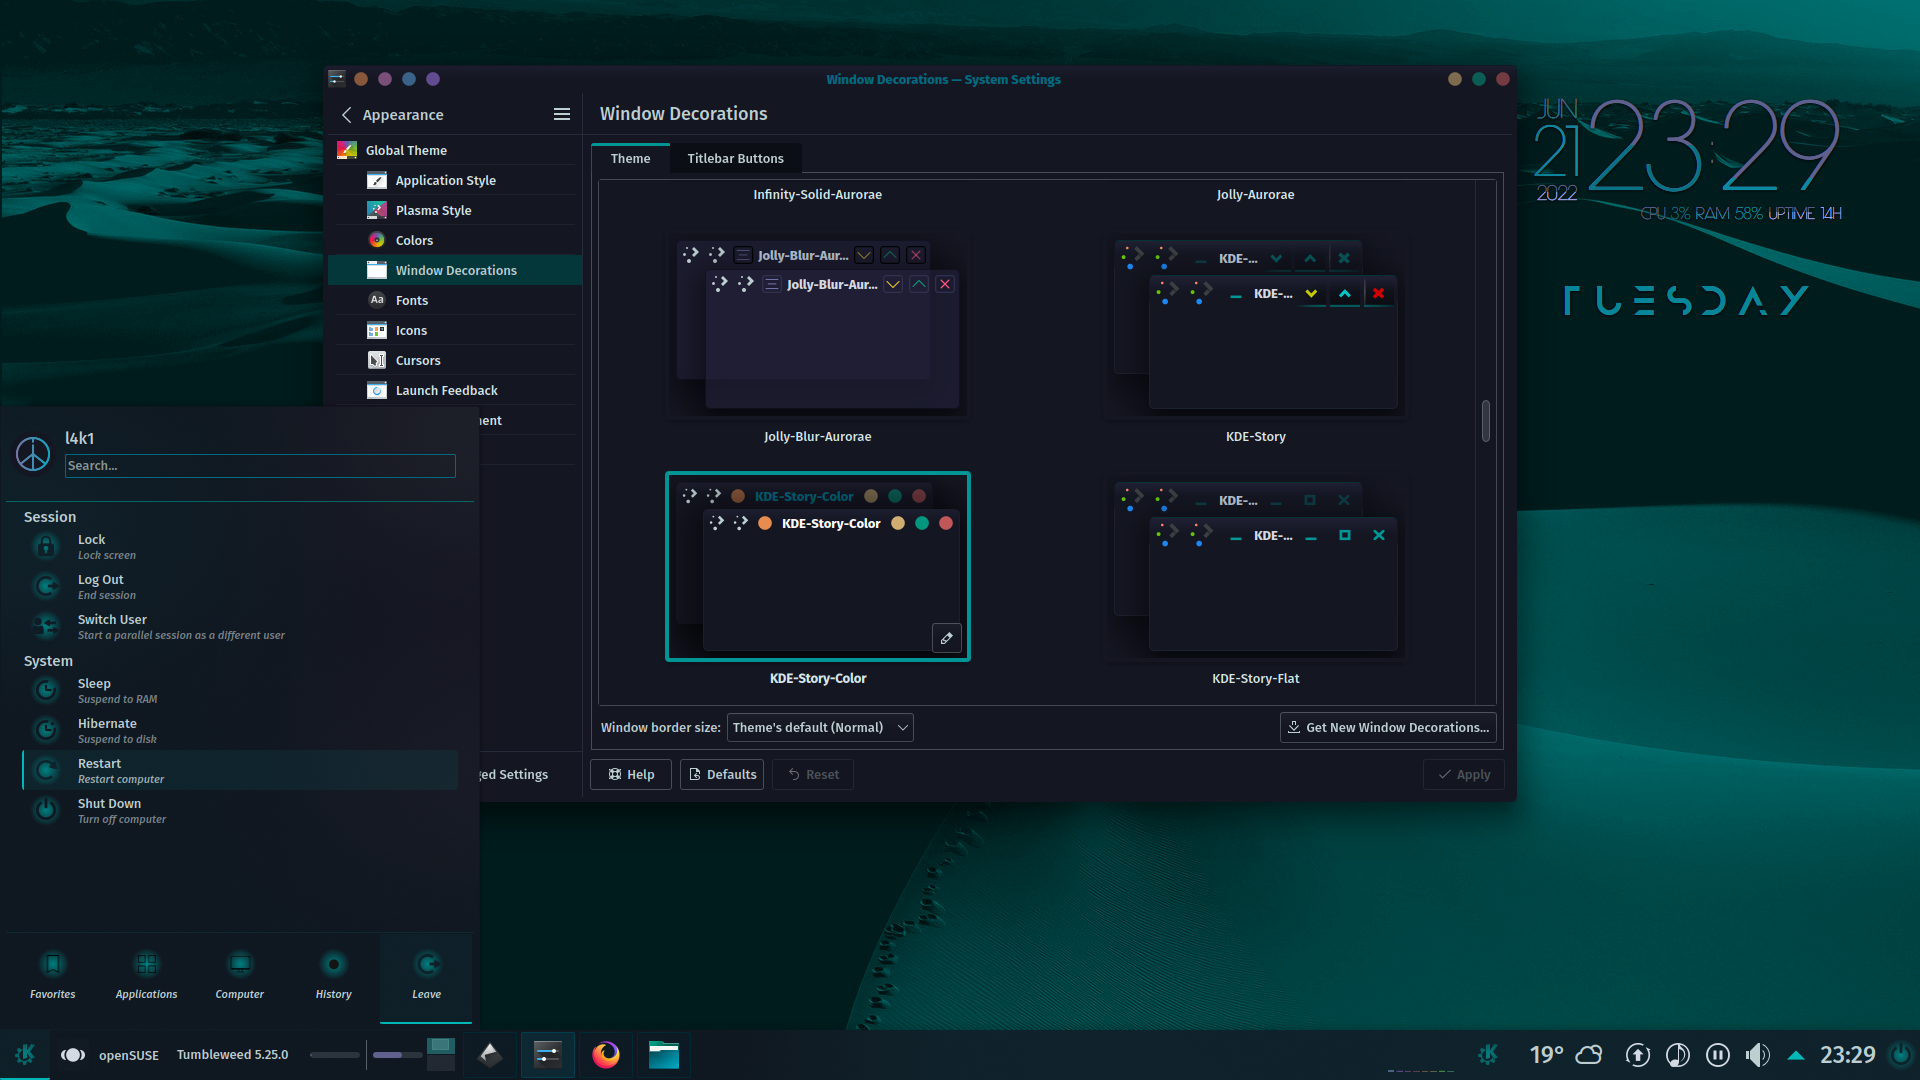Choose the KDE-Story-Flat decoration preview
This screenshot has height=1080, width=1920.
[1255, 567]
